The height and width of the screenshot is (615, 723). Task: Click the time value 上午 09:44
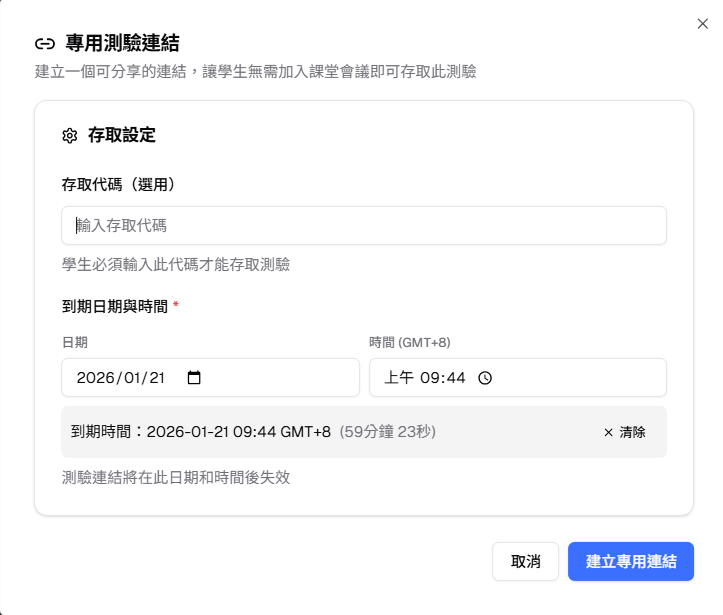click(x=425, y=378)
